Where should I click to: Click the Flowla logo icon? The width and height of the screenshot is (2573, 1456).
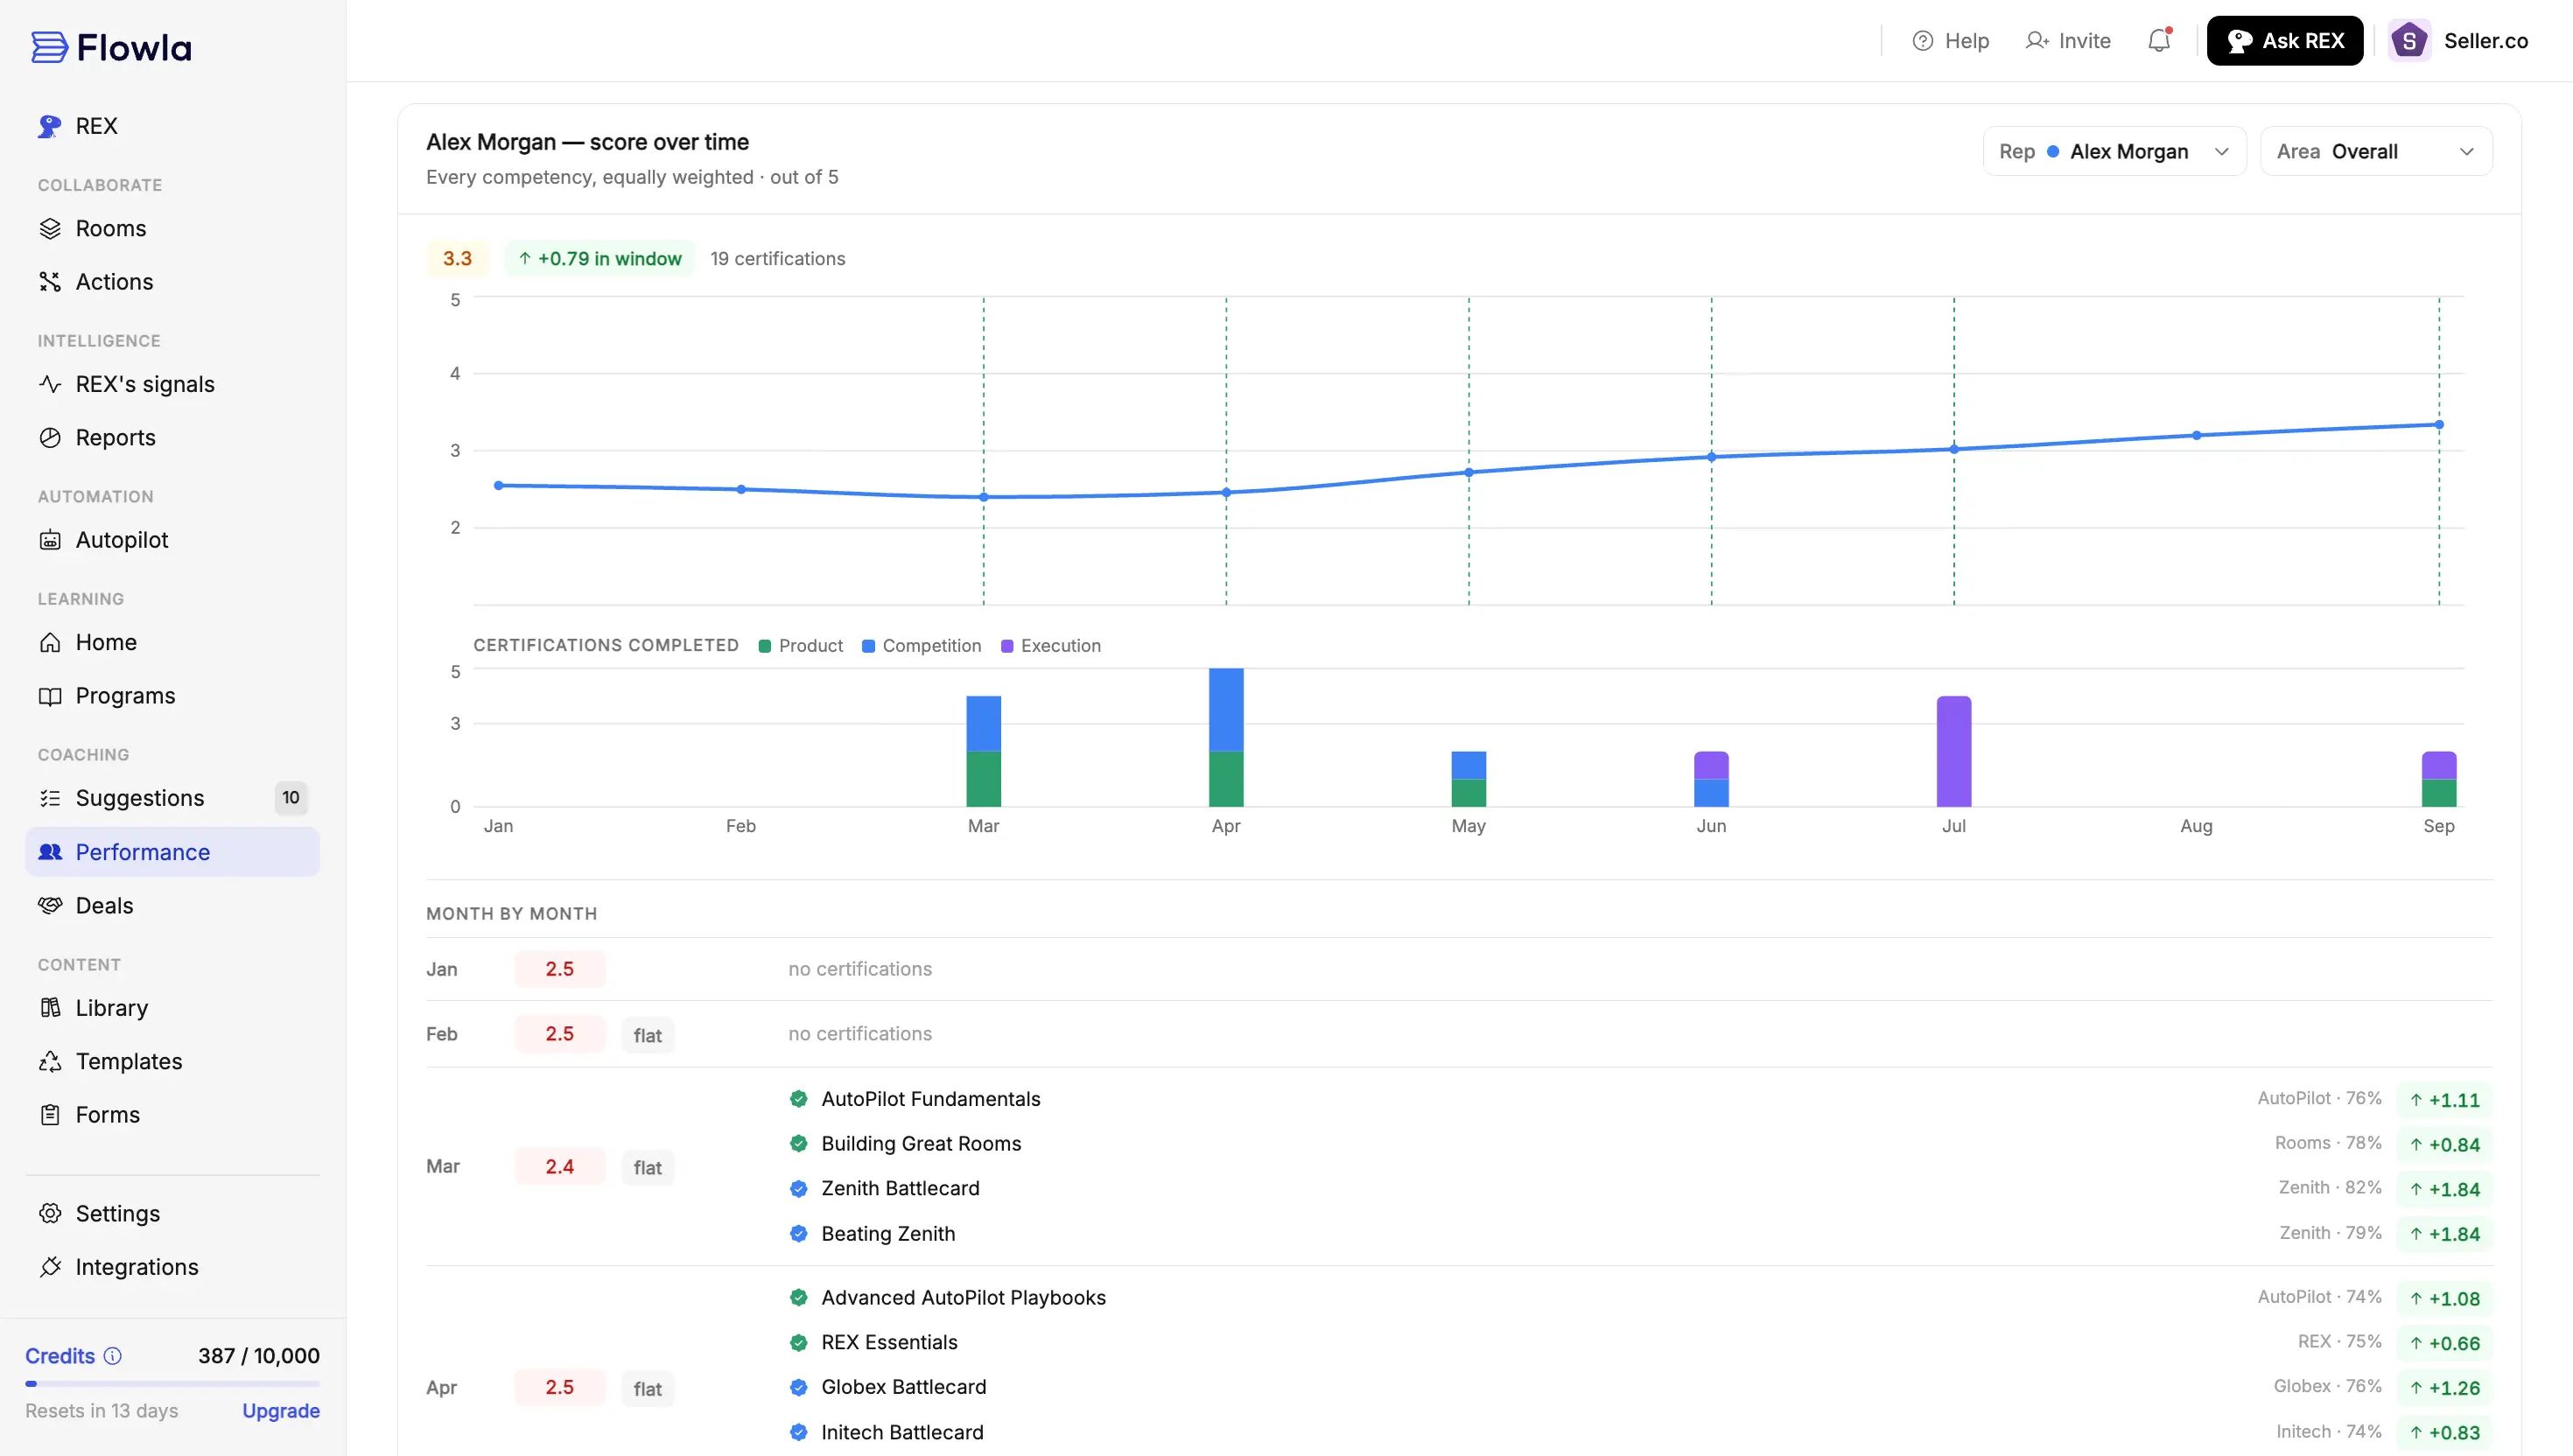(x=49, y=47)
